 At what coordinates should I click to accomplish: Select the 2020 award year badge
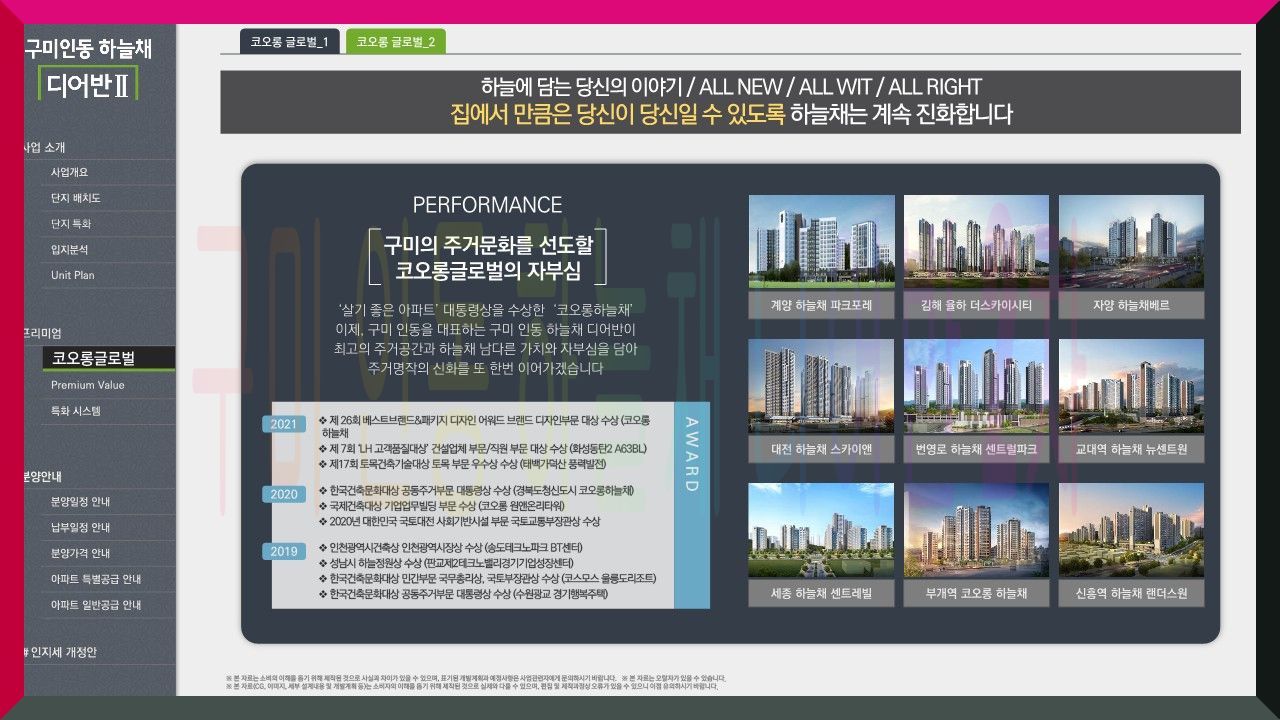click(284, 494)
